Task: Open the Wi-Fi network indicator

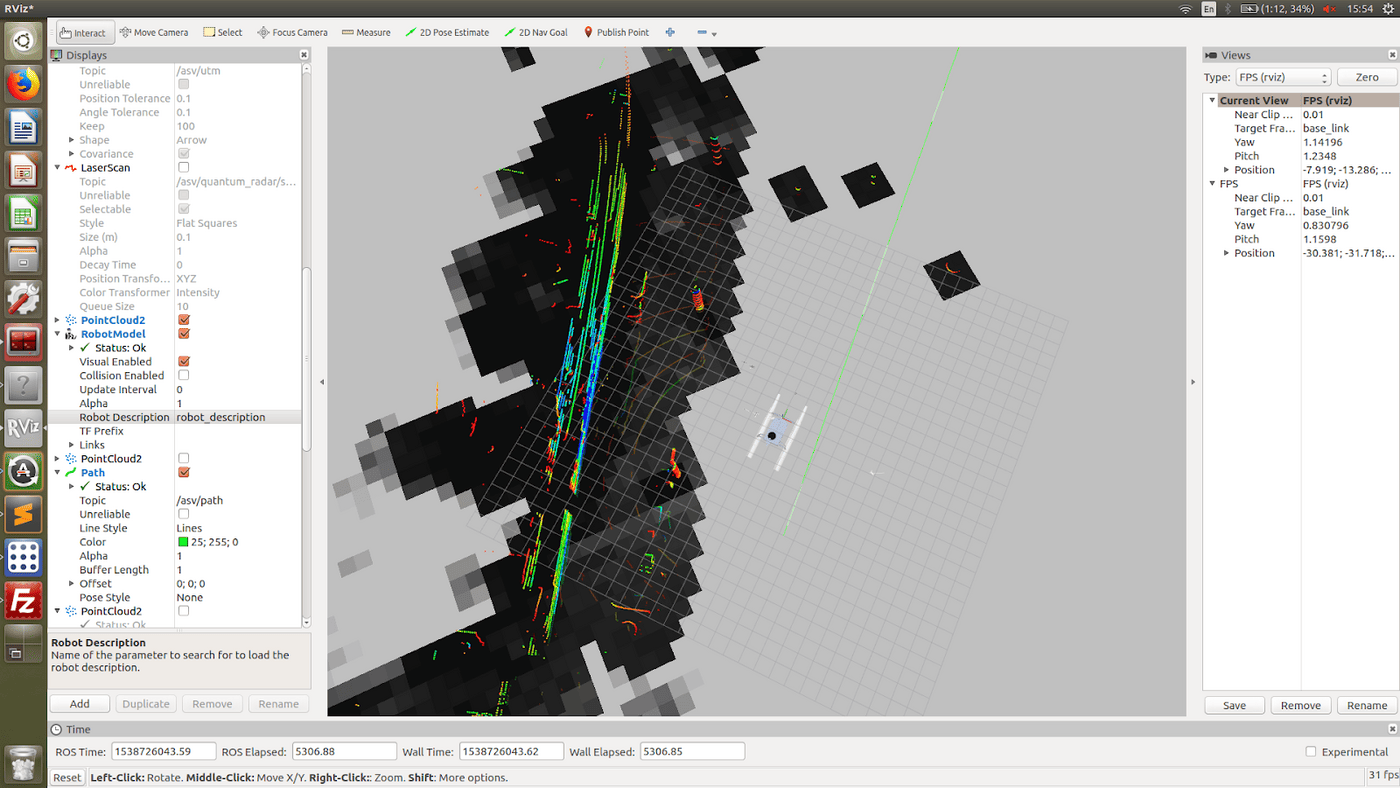Action: click(x=1186, y=8)
